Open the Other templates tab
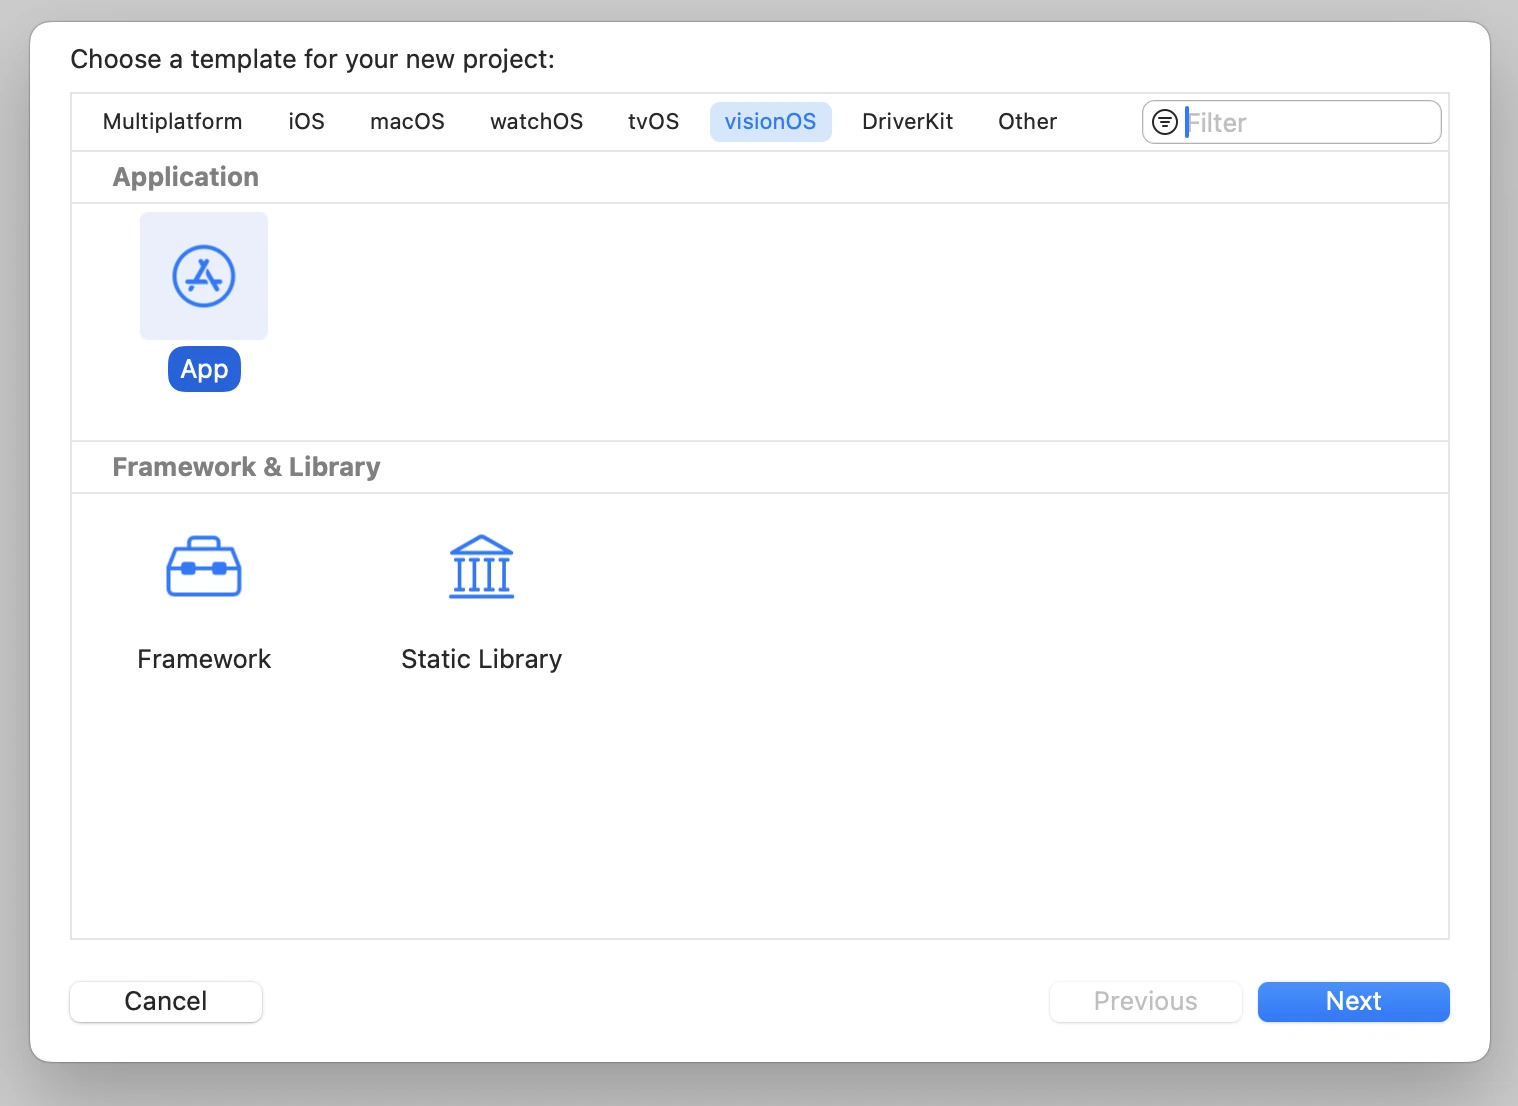1518x1106 pixels. (1028, 122)
